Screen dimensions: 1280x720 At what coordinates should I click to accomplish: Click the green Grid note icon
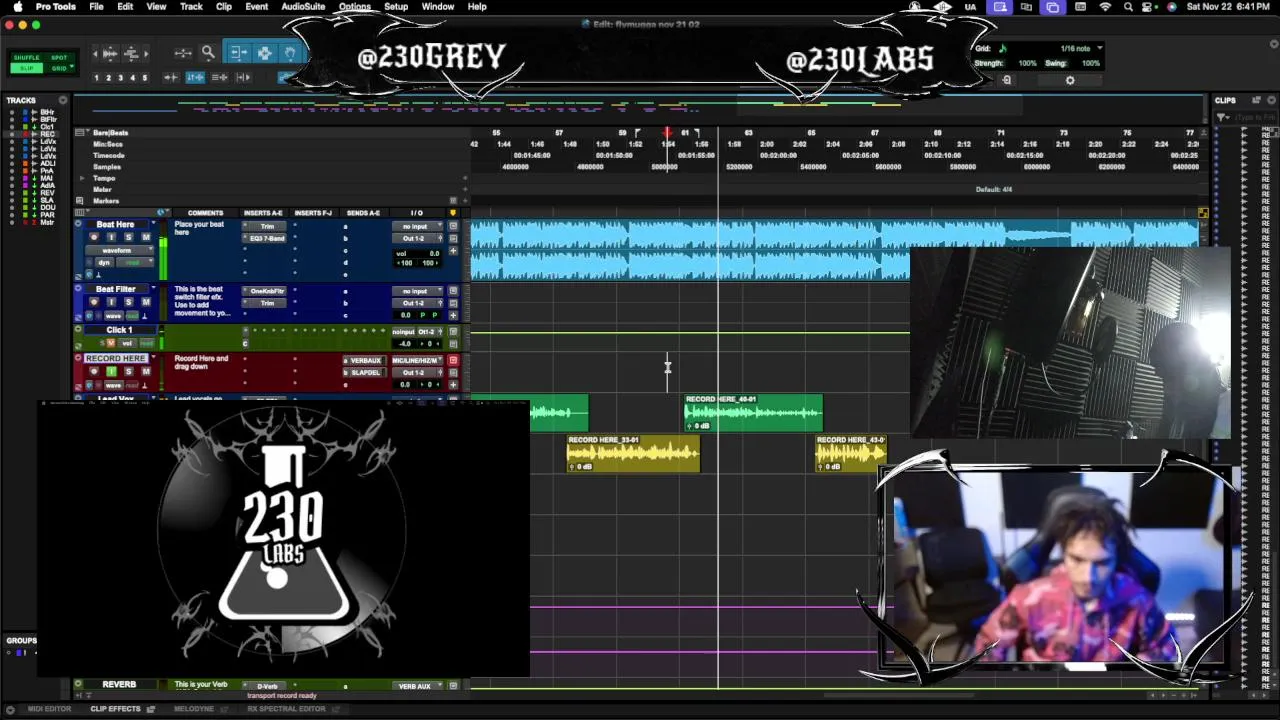(1003, 48)
